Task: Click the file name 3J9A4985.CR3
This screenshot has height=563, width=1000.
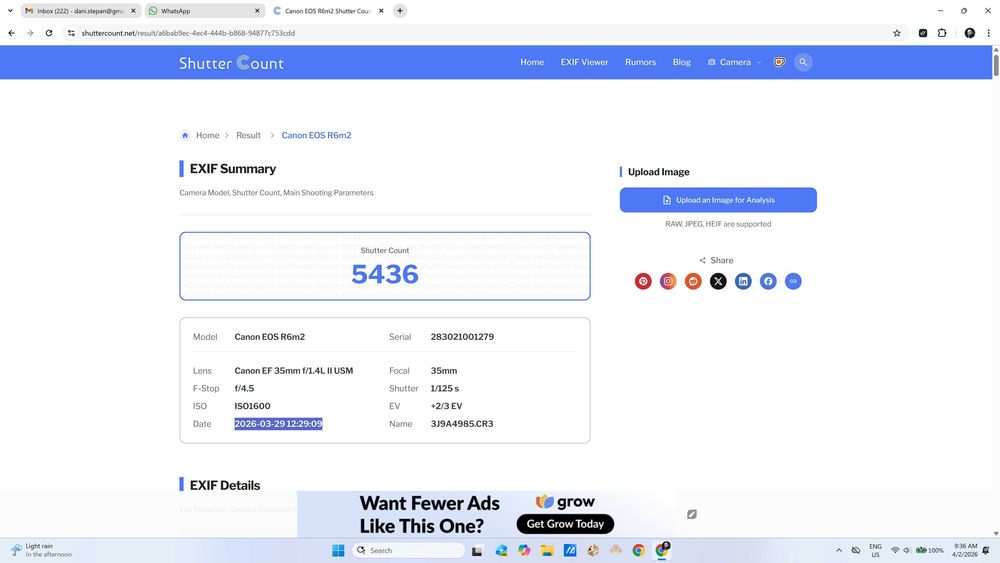Action: coord(462,424)
